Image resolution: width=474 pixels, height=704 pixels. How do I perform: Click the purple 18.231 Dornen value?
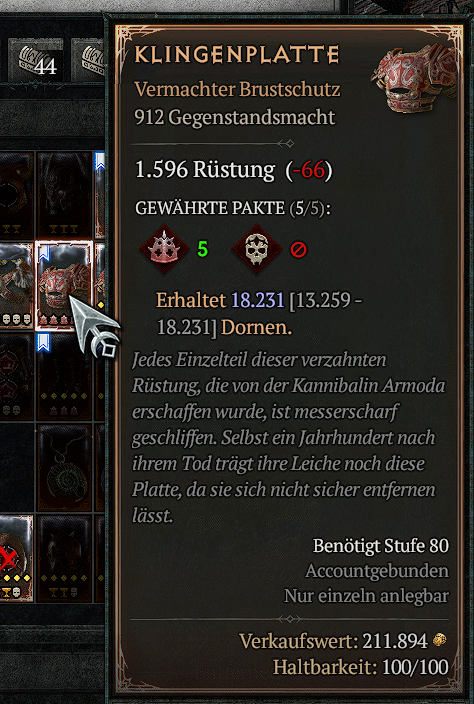tap(258, 300)
